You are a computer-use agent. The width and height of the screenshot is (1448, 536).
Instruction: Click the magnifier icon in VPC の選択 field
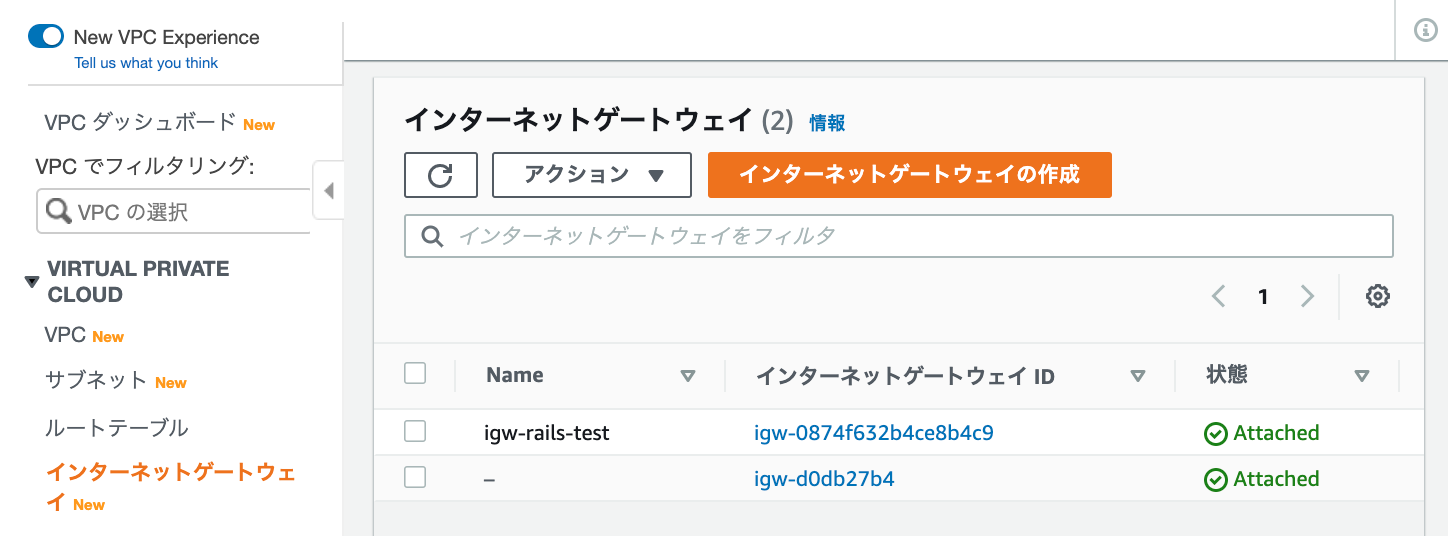pos(60,211)
